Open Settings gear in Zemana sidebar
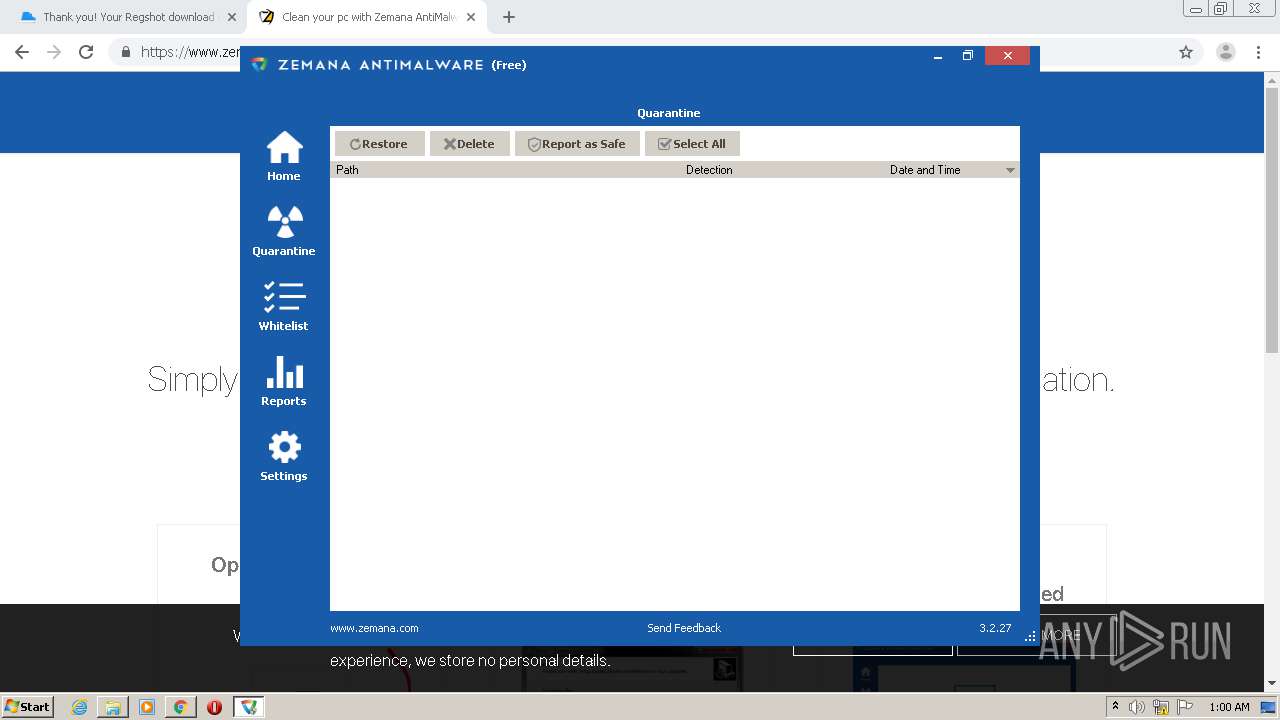The height and width of the screenshot is (720, 1280). click(284, 457)
